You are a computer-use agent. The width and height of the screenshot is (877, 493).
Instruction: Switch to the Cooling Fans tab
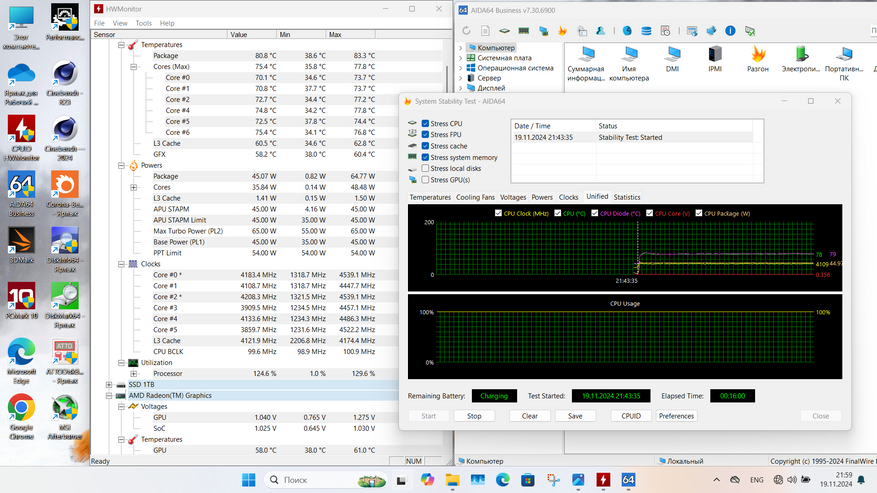click(x=475, y=197)
